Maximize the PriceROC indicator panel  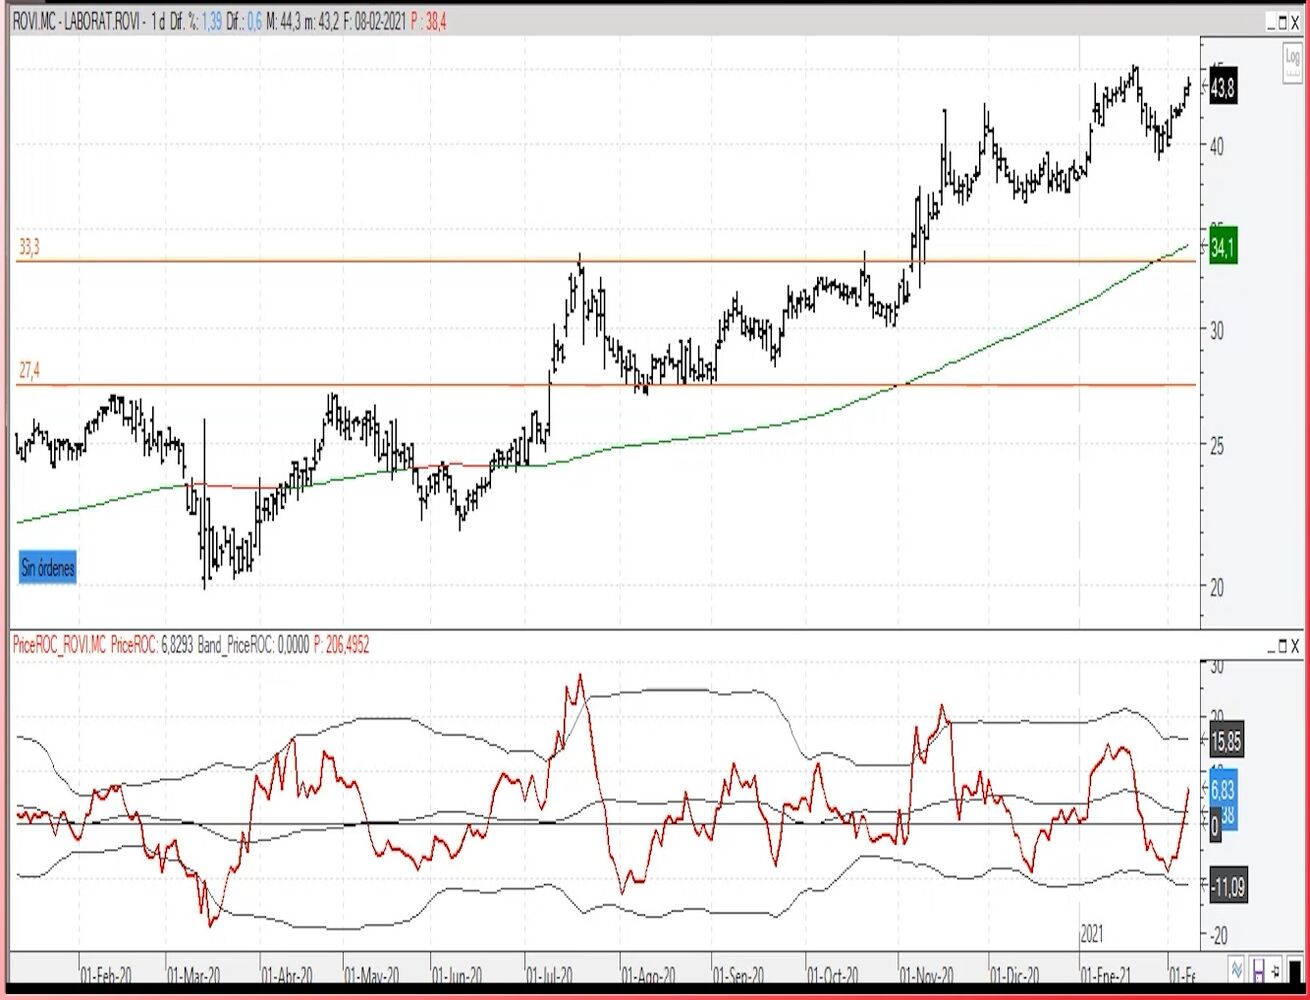click(x=1281, y=646)
